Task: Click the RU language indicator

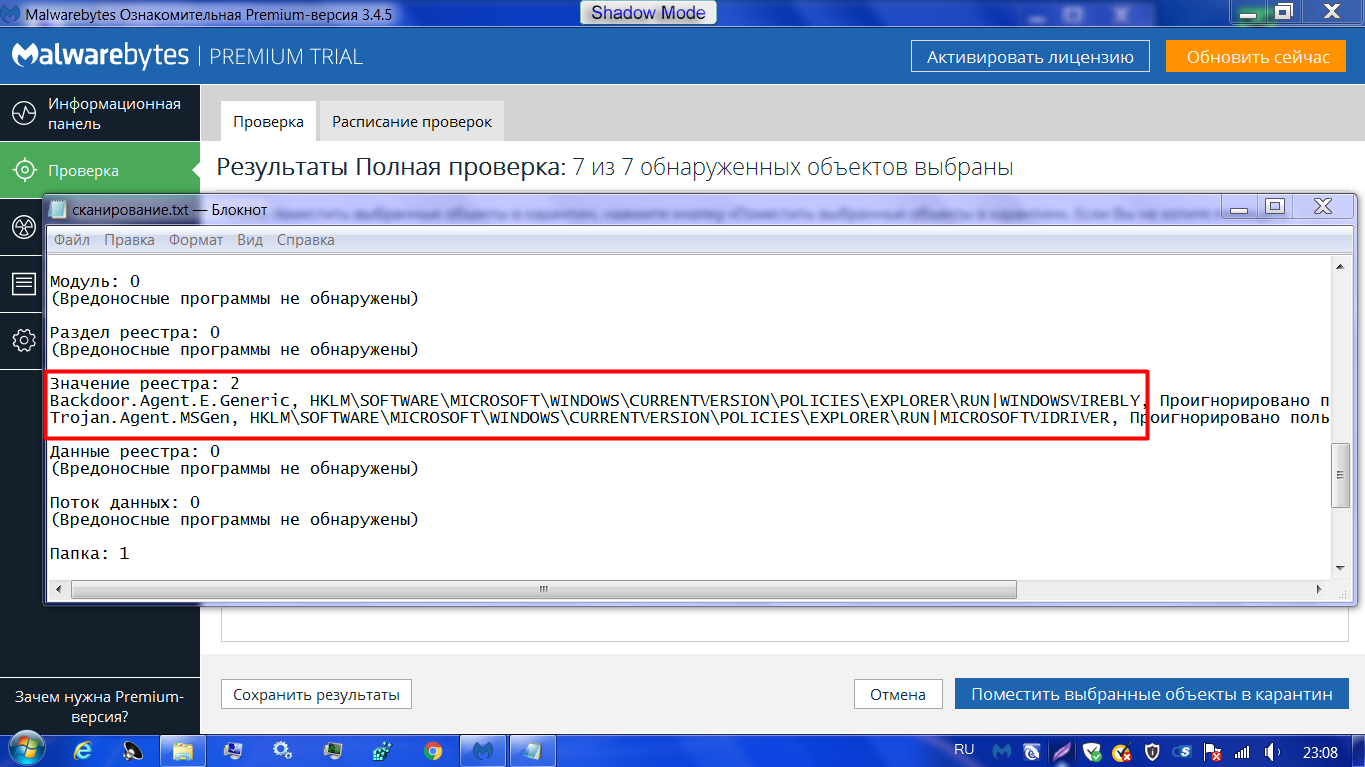Action: coord(964,750)
